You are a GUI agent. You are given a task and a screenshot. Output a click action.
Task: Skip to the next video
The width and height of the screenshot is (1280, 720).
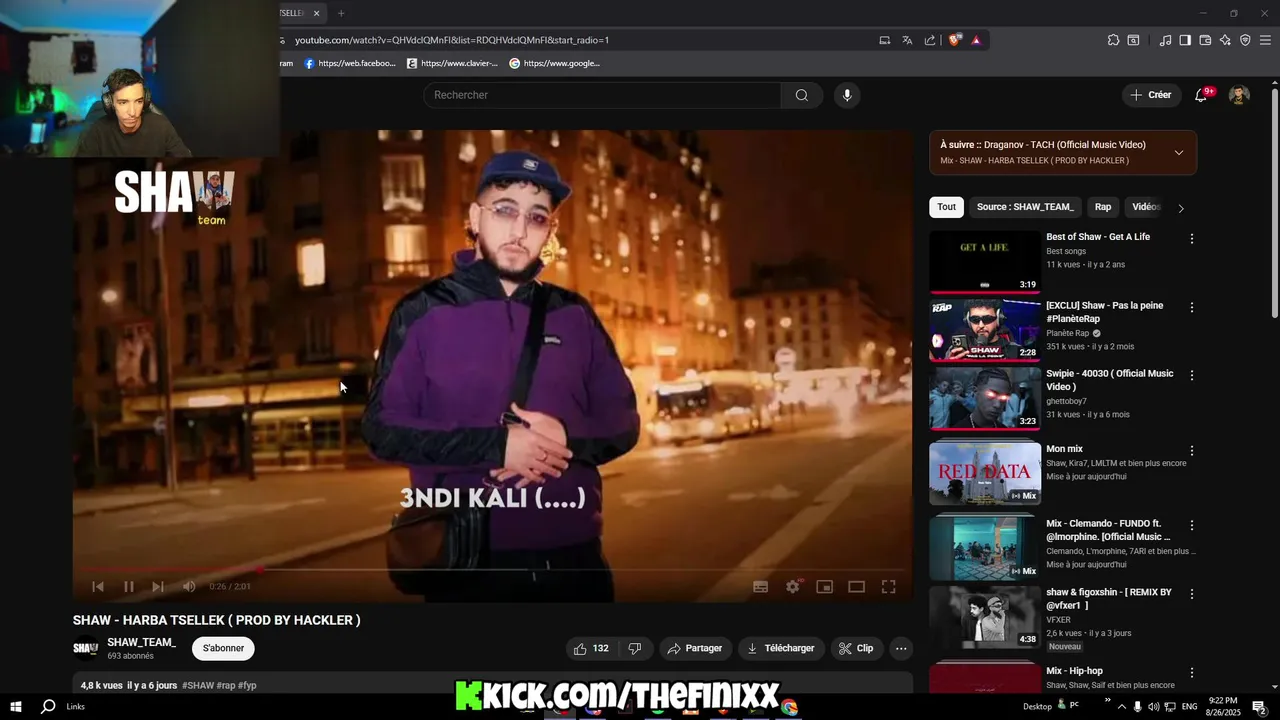(157, 587)
